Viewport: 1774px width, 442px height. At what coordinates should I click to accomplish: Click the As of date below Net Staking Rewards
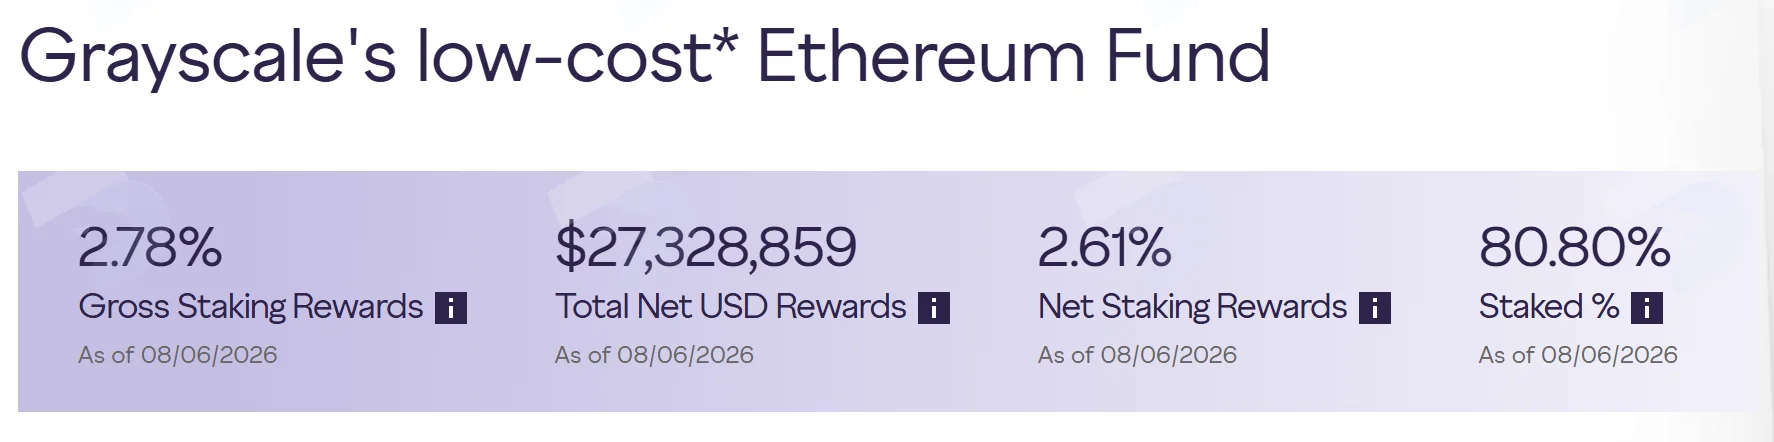[1138, 355]
